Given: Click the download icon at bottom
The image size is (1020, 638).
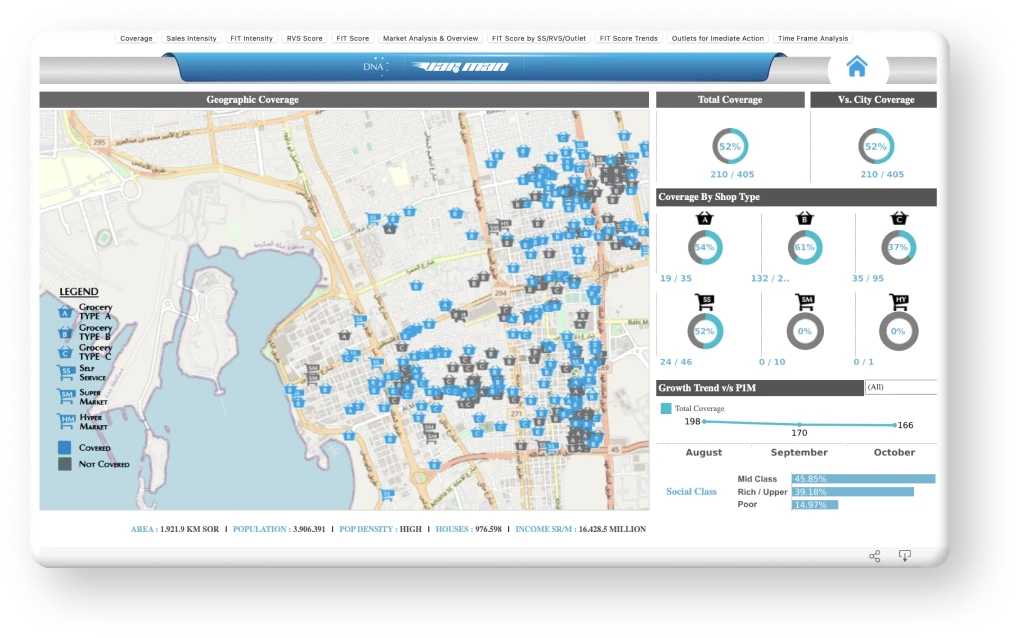Looking at the screenshot, I should 905,555.
